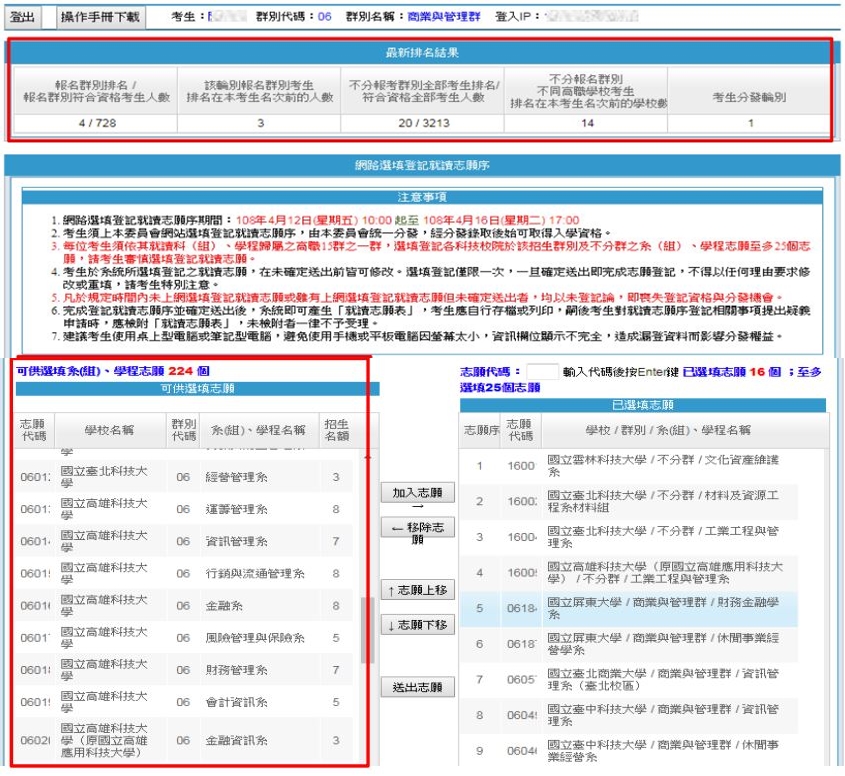Click the 已選填志願 list title bar
This screenshot has width=845, height=776.
point(643,405)
